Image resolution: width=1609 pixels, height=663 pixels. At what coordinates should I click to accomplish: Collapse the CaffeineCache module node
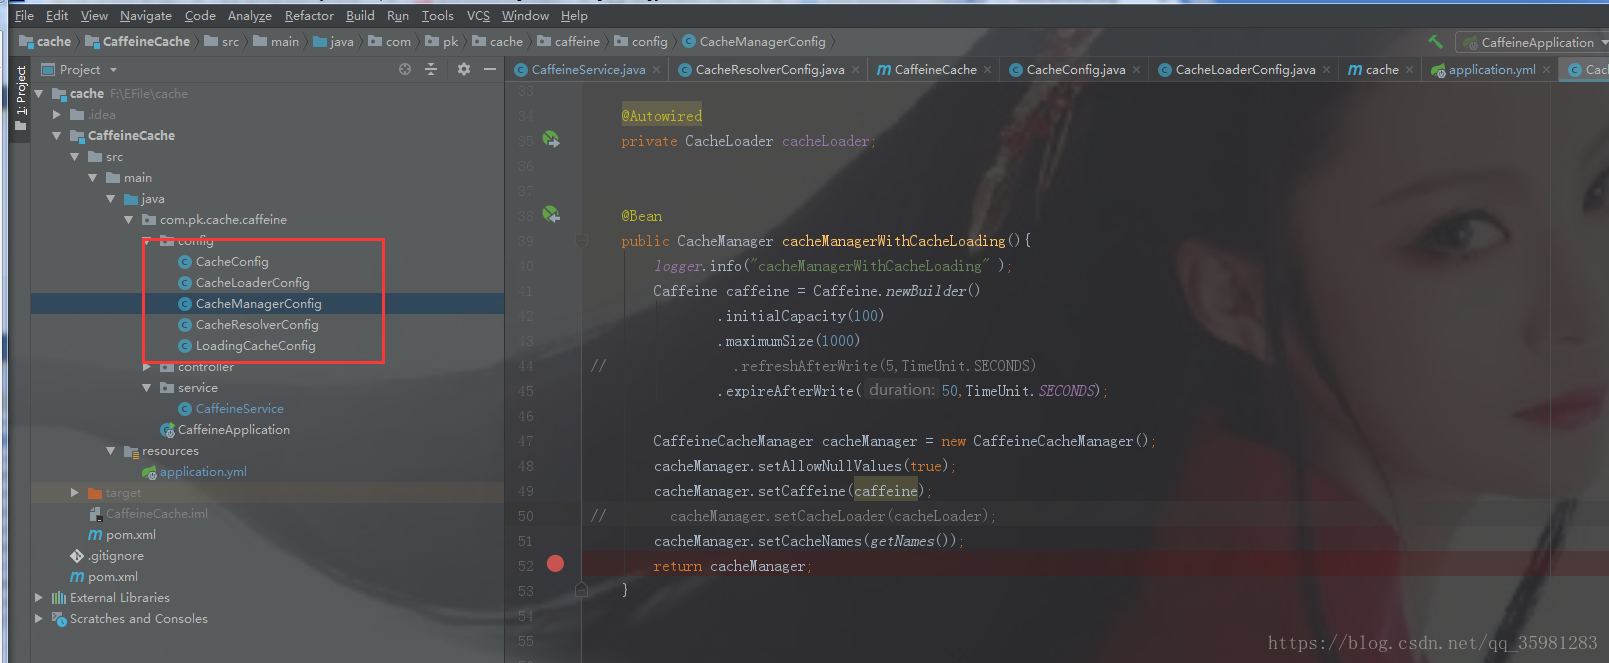(x=57, y=136)
